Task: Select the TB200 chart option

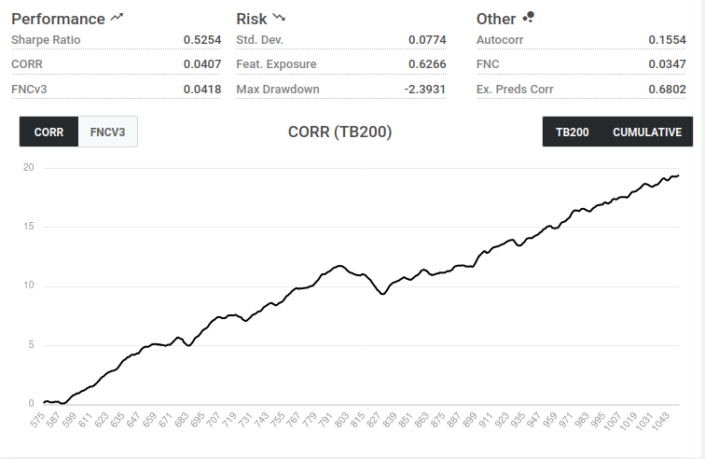Action: pyautogui.click(x=572, y=132)
